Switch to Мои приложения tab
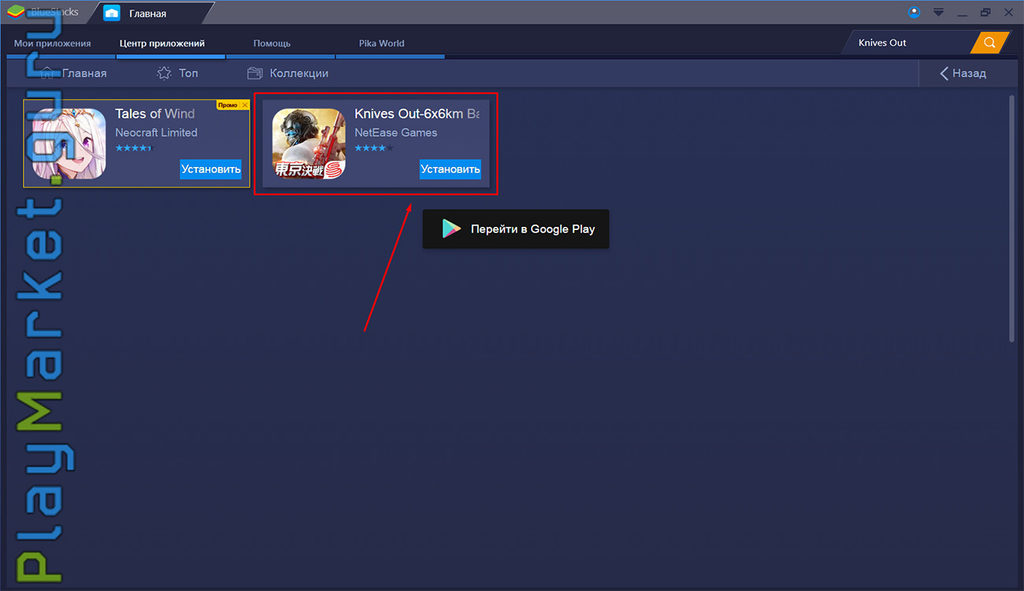Viewport: 1024px width, 591px height. pos(52,43)
